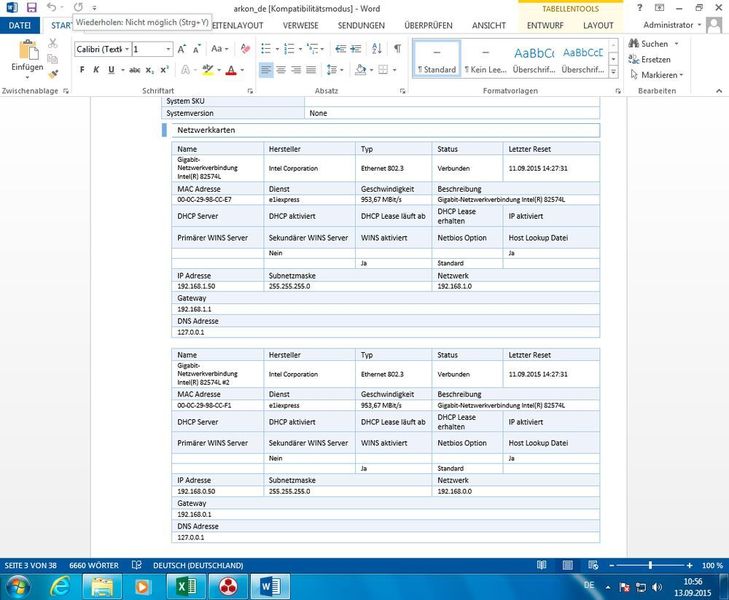729x600 pixels.
Task: Open the ÜBERPRÜFEN ribbon tab
Action: (428, 24)
